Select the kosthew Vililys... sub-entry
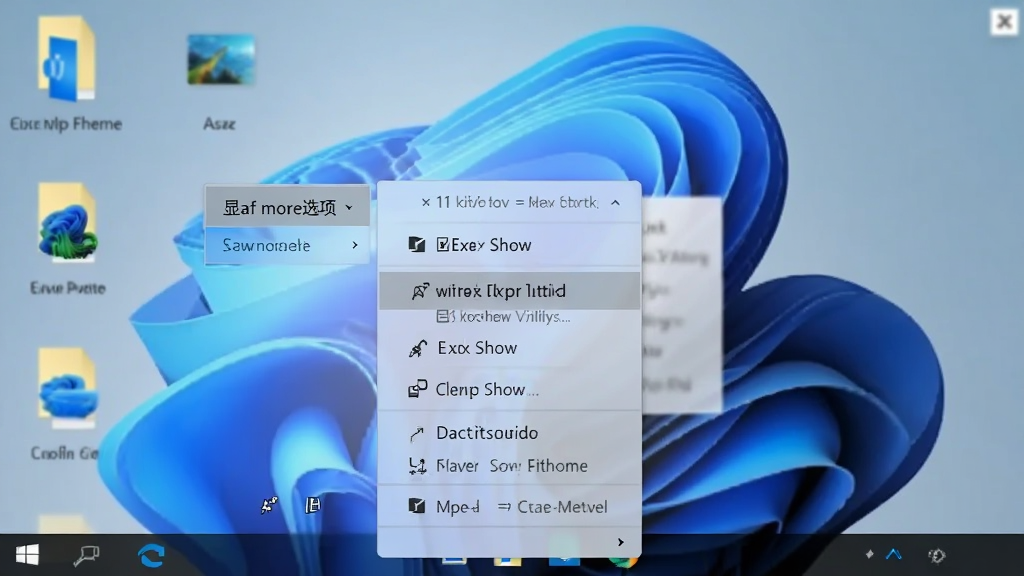 click(504, 317)
